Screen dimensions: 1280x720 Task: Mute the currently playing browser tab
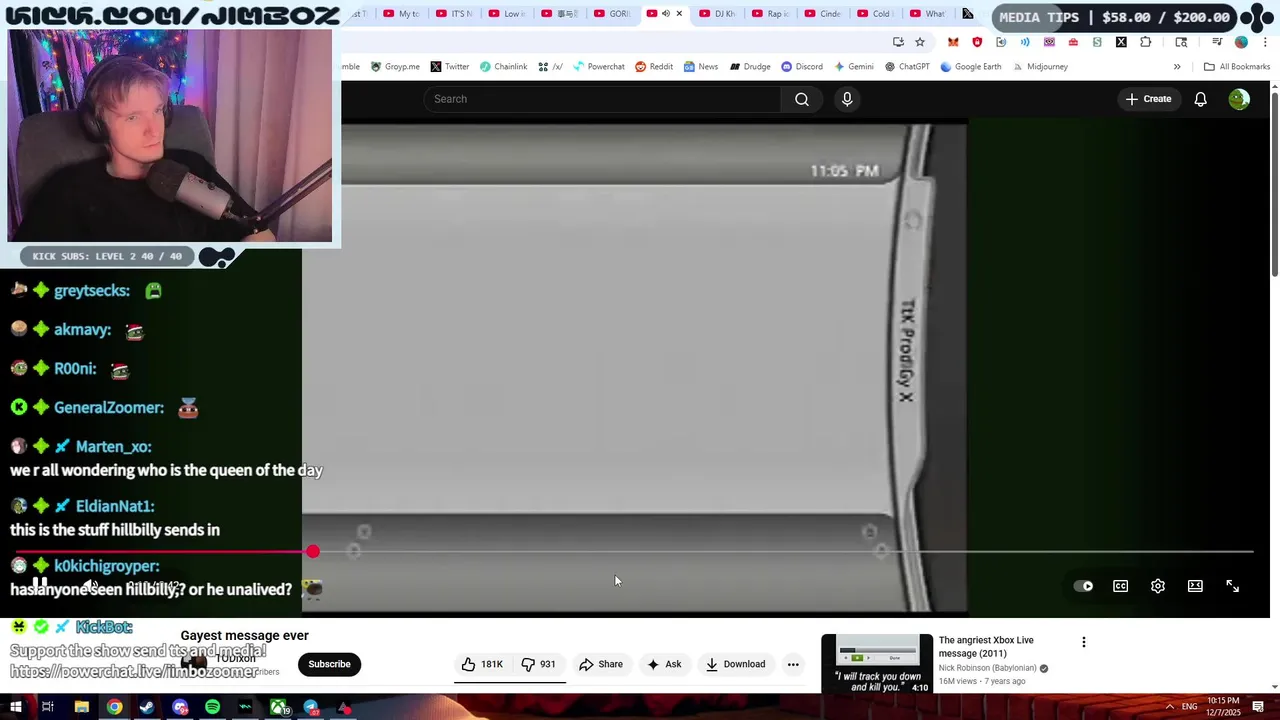666,14
